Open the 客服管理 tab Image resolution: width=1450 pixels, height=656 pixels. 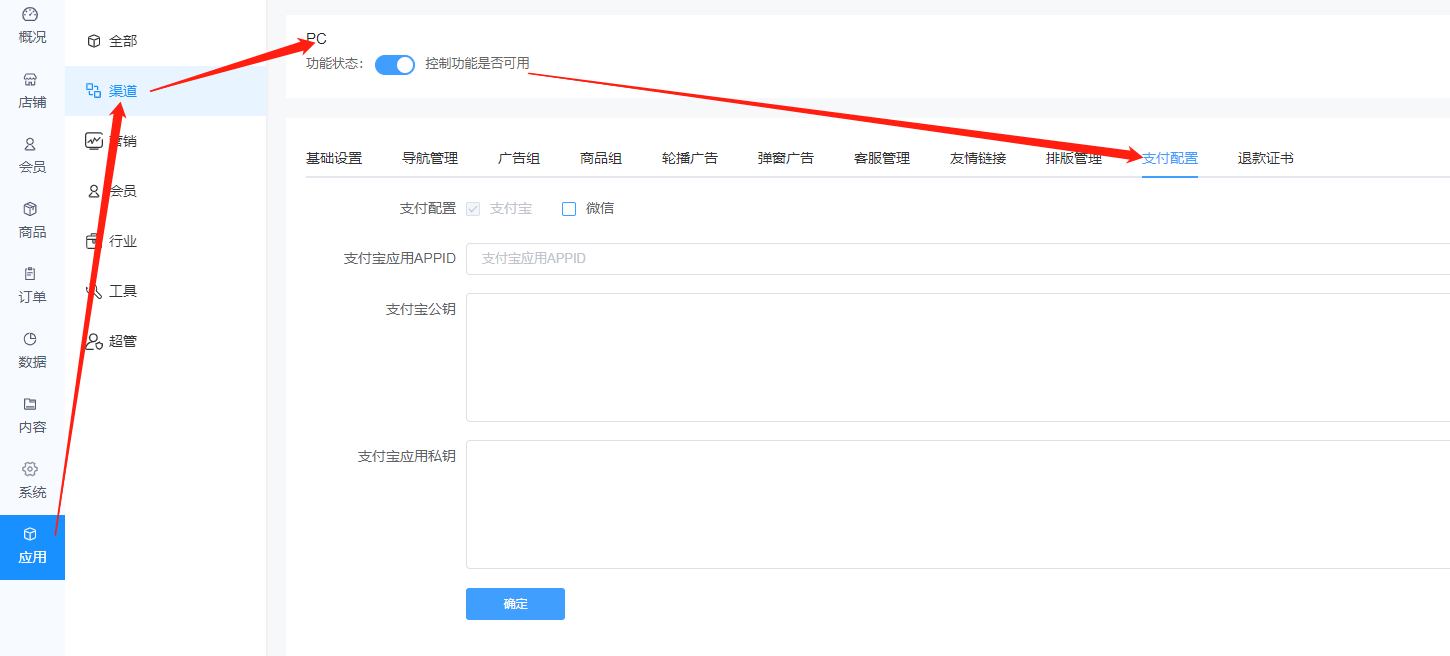point(882,158)
